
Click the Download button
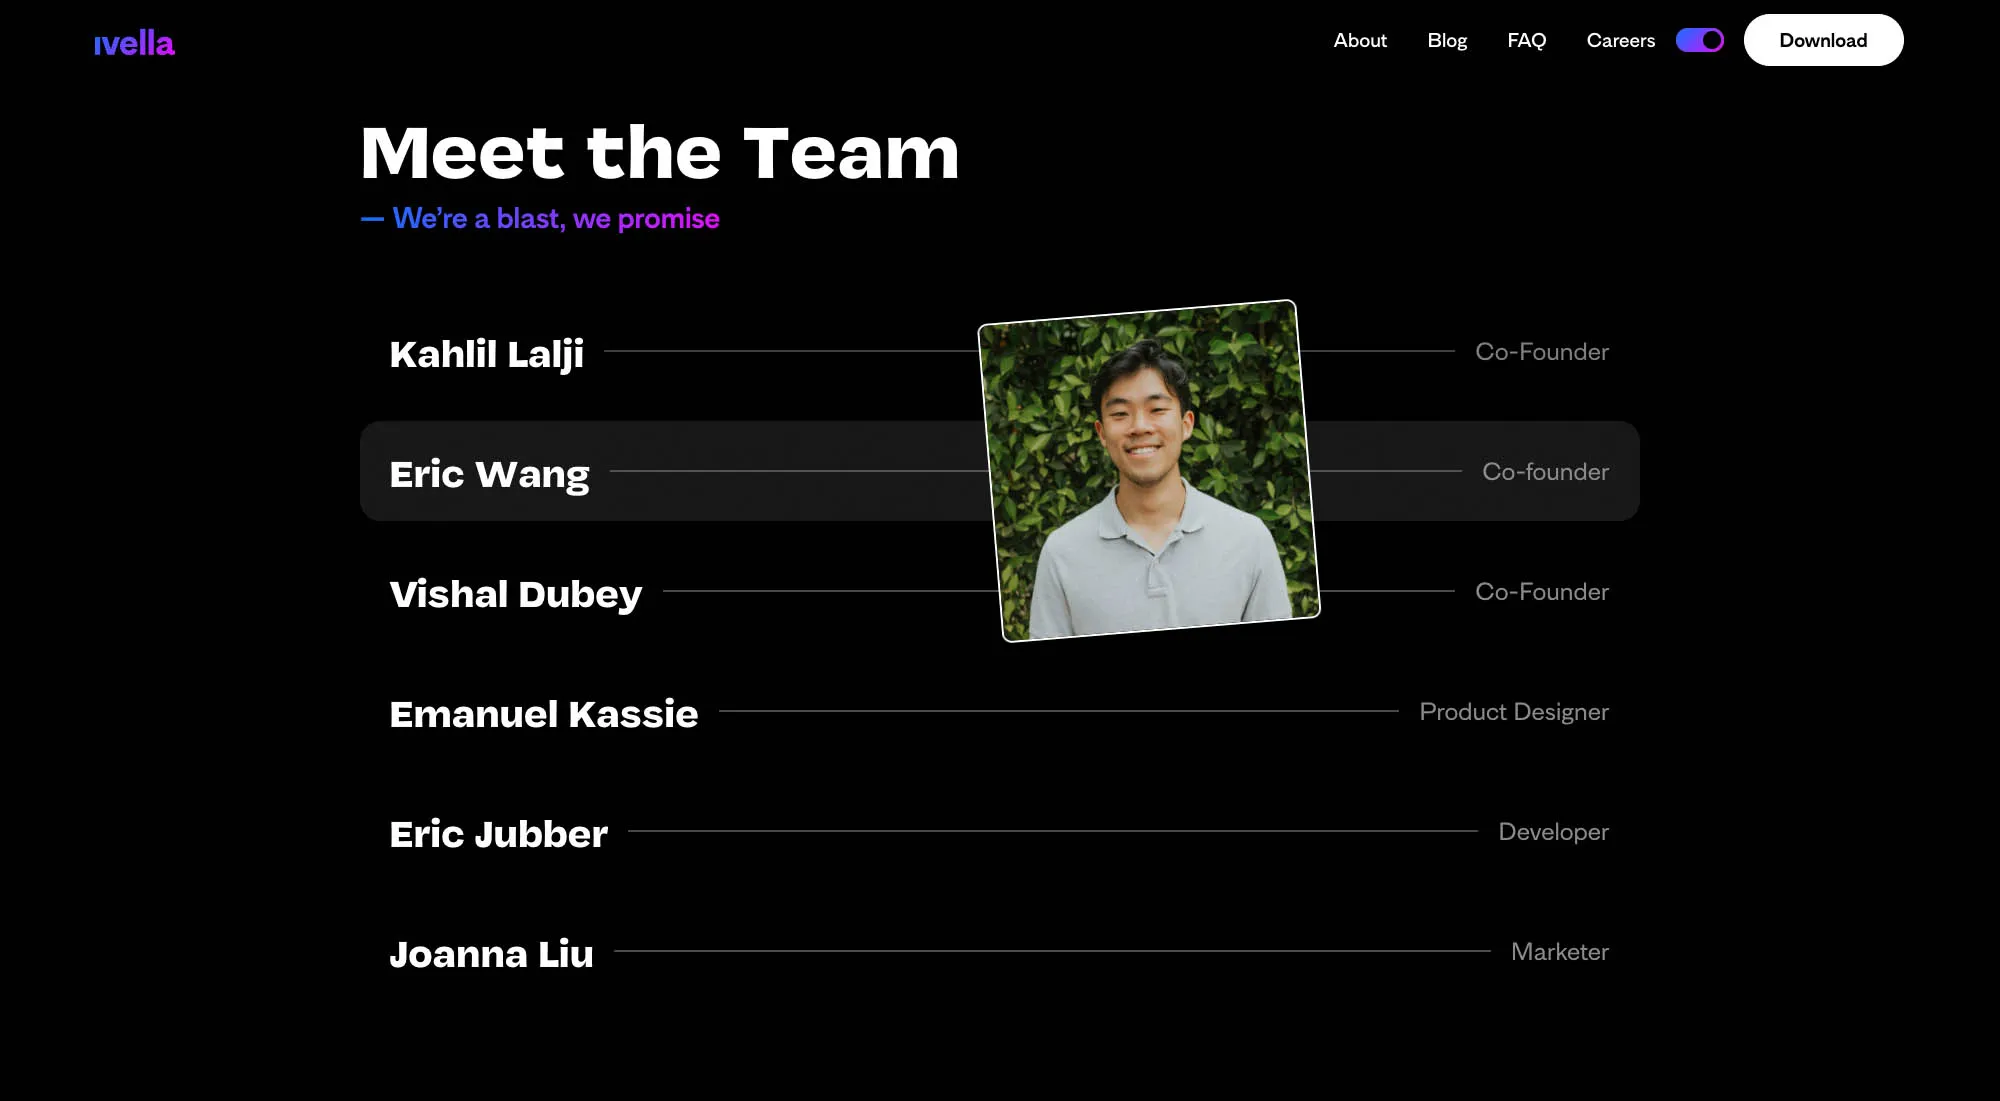point(1823,40)
